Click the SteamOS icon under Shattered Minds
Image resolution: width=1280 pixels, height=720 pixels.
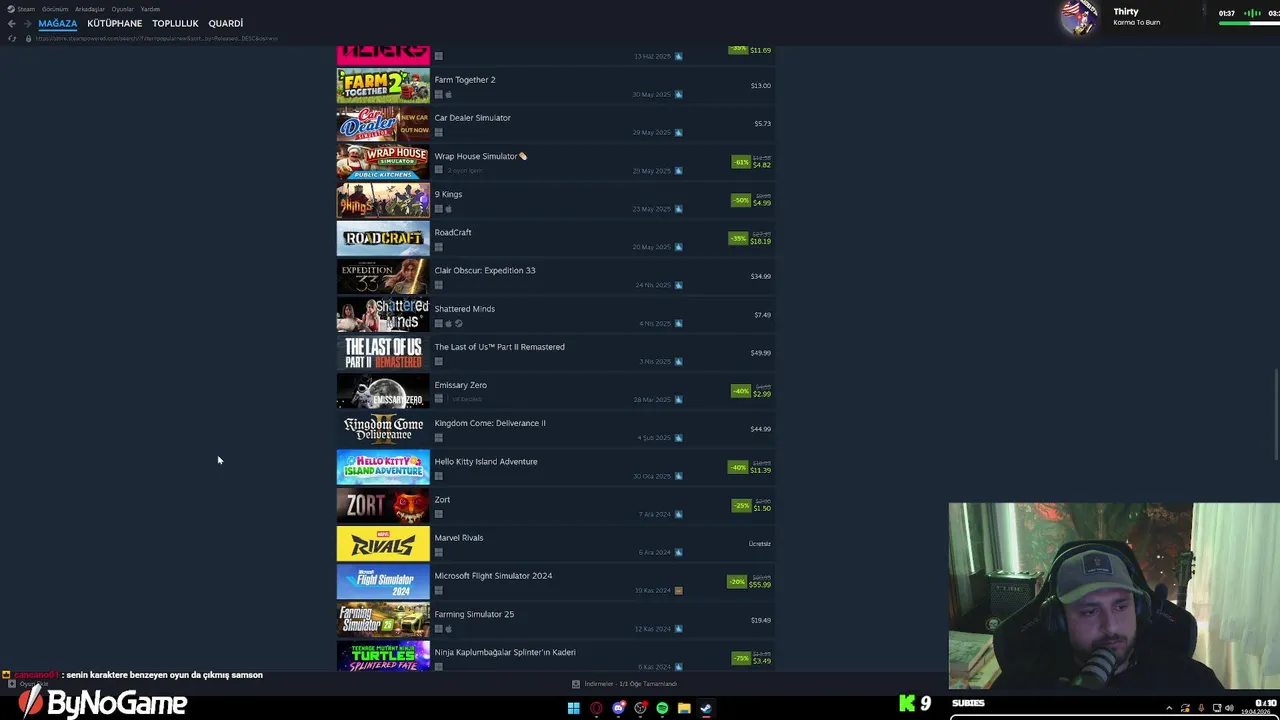tap(458, 323)
